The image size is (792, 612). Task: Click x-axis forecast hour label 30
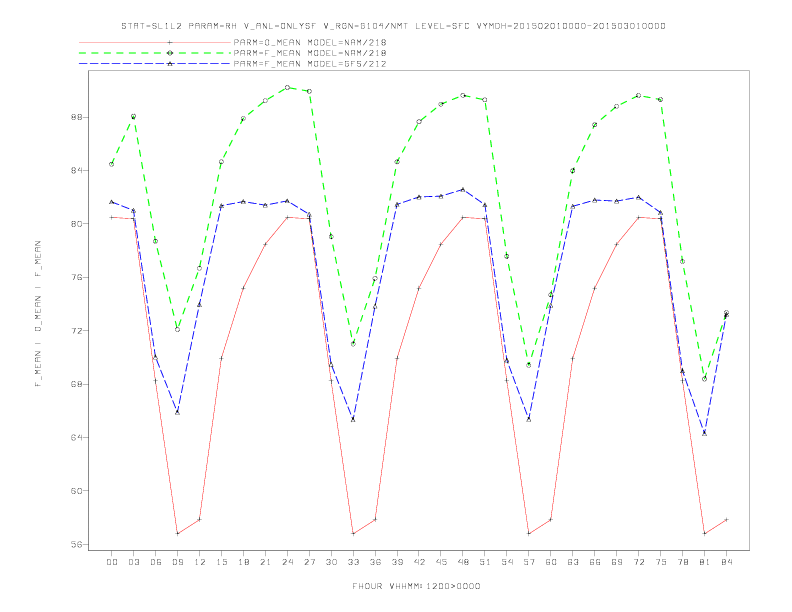(x=331, y=562)
